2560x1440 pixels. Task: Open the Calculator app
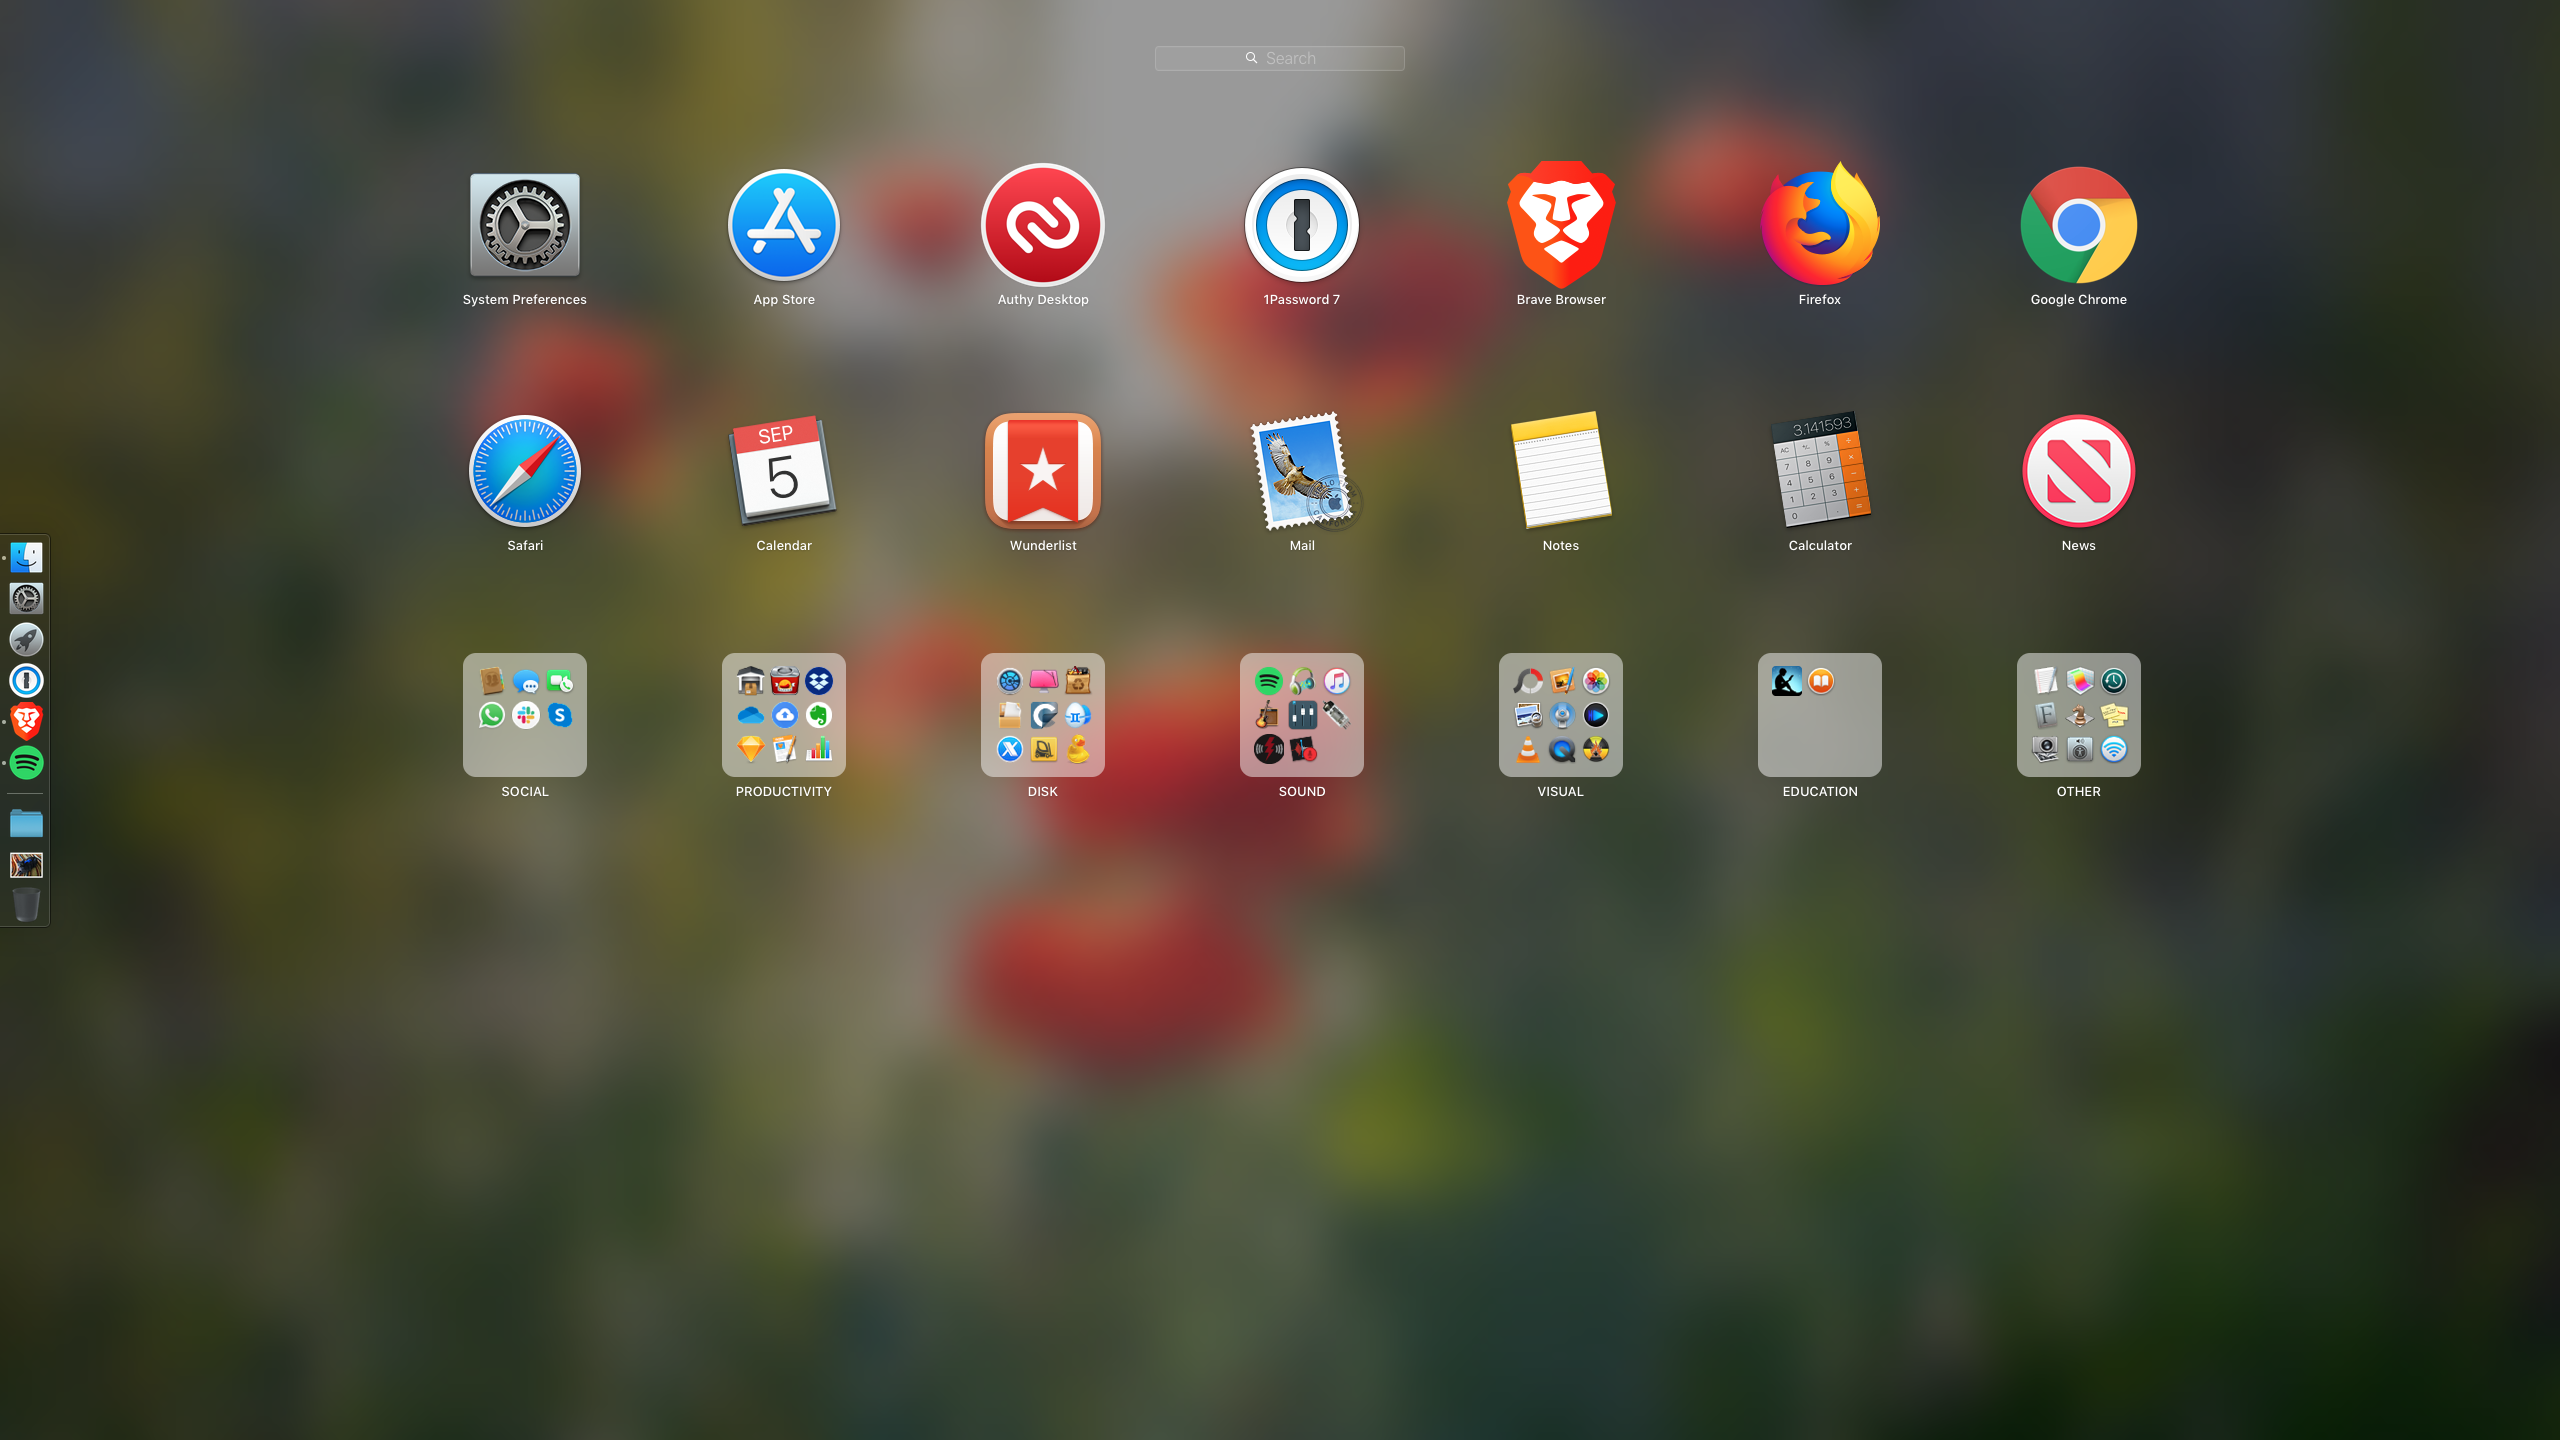[1819, 471]
